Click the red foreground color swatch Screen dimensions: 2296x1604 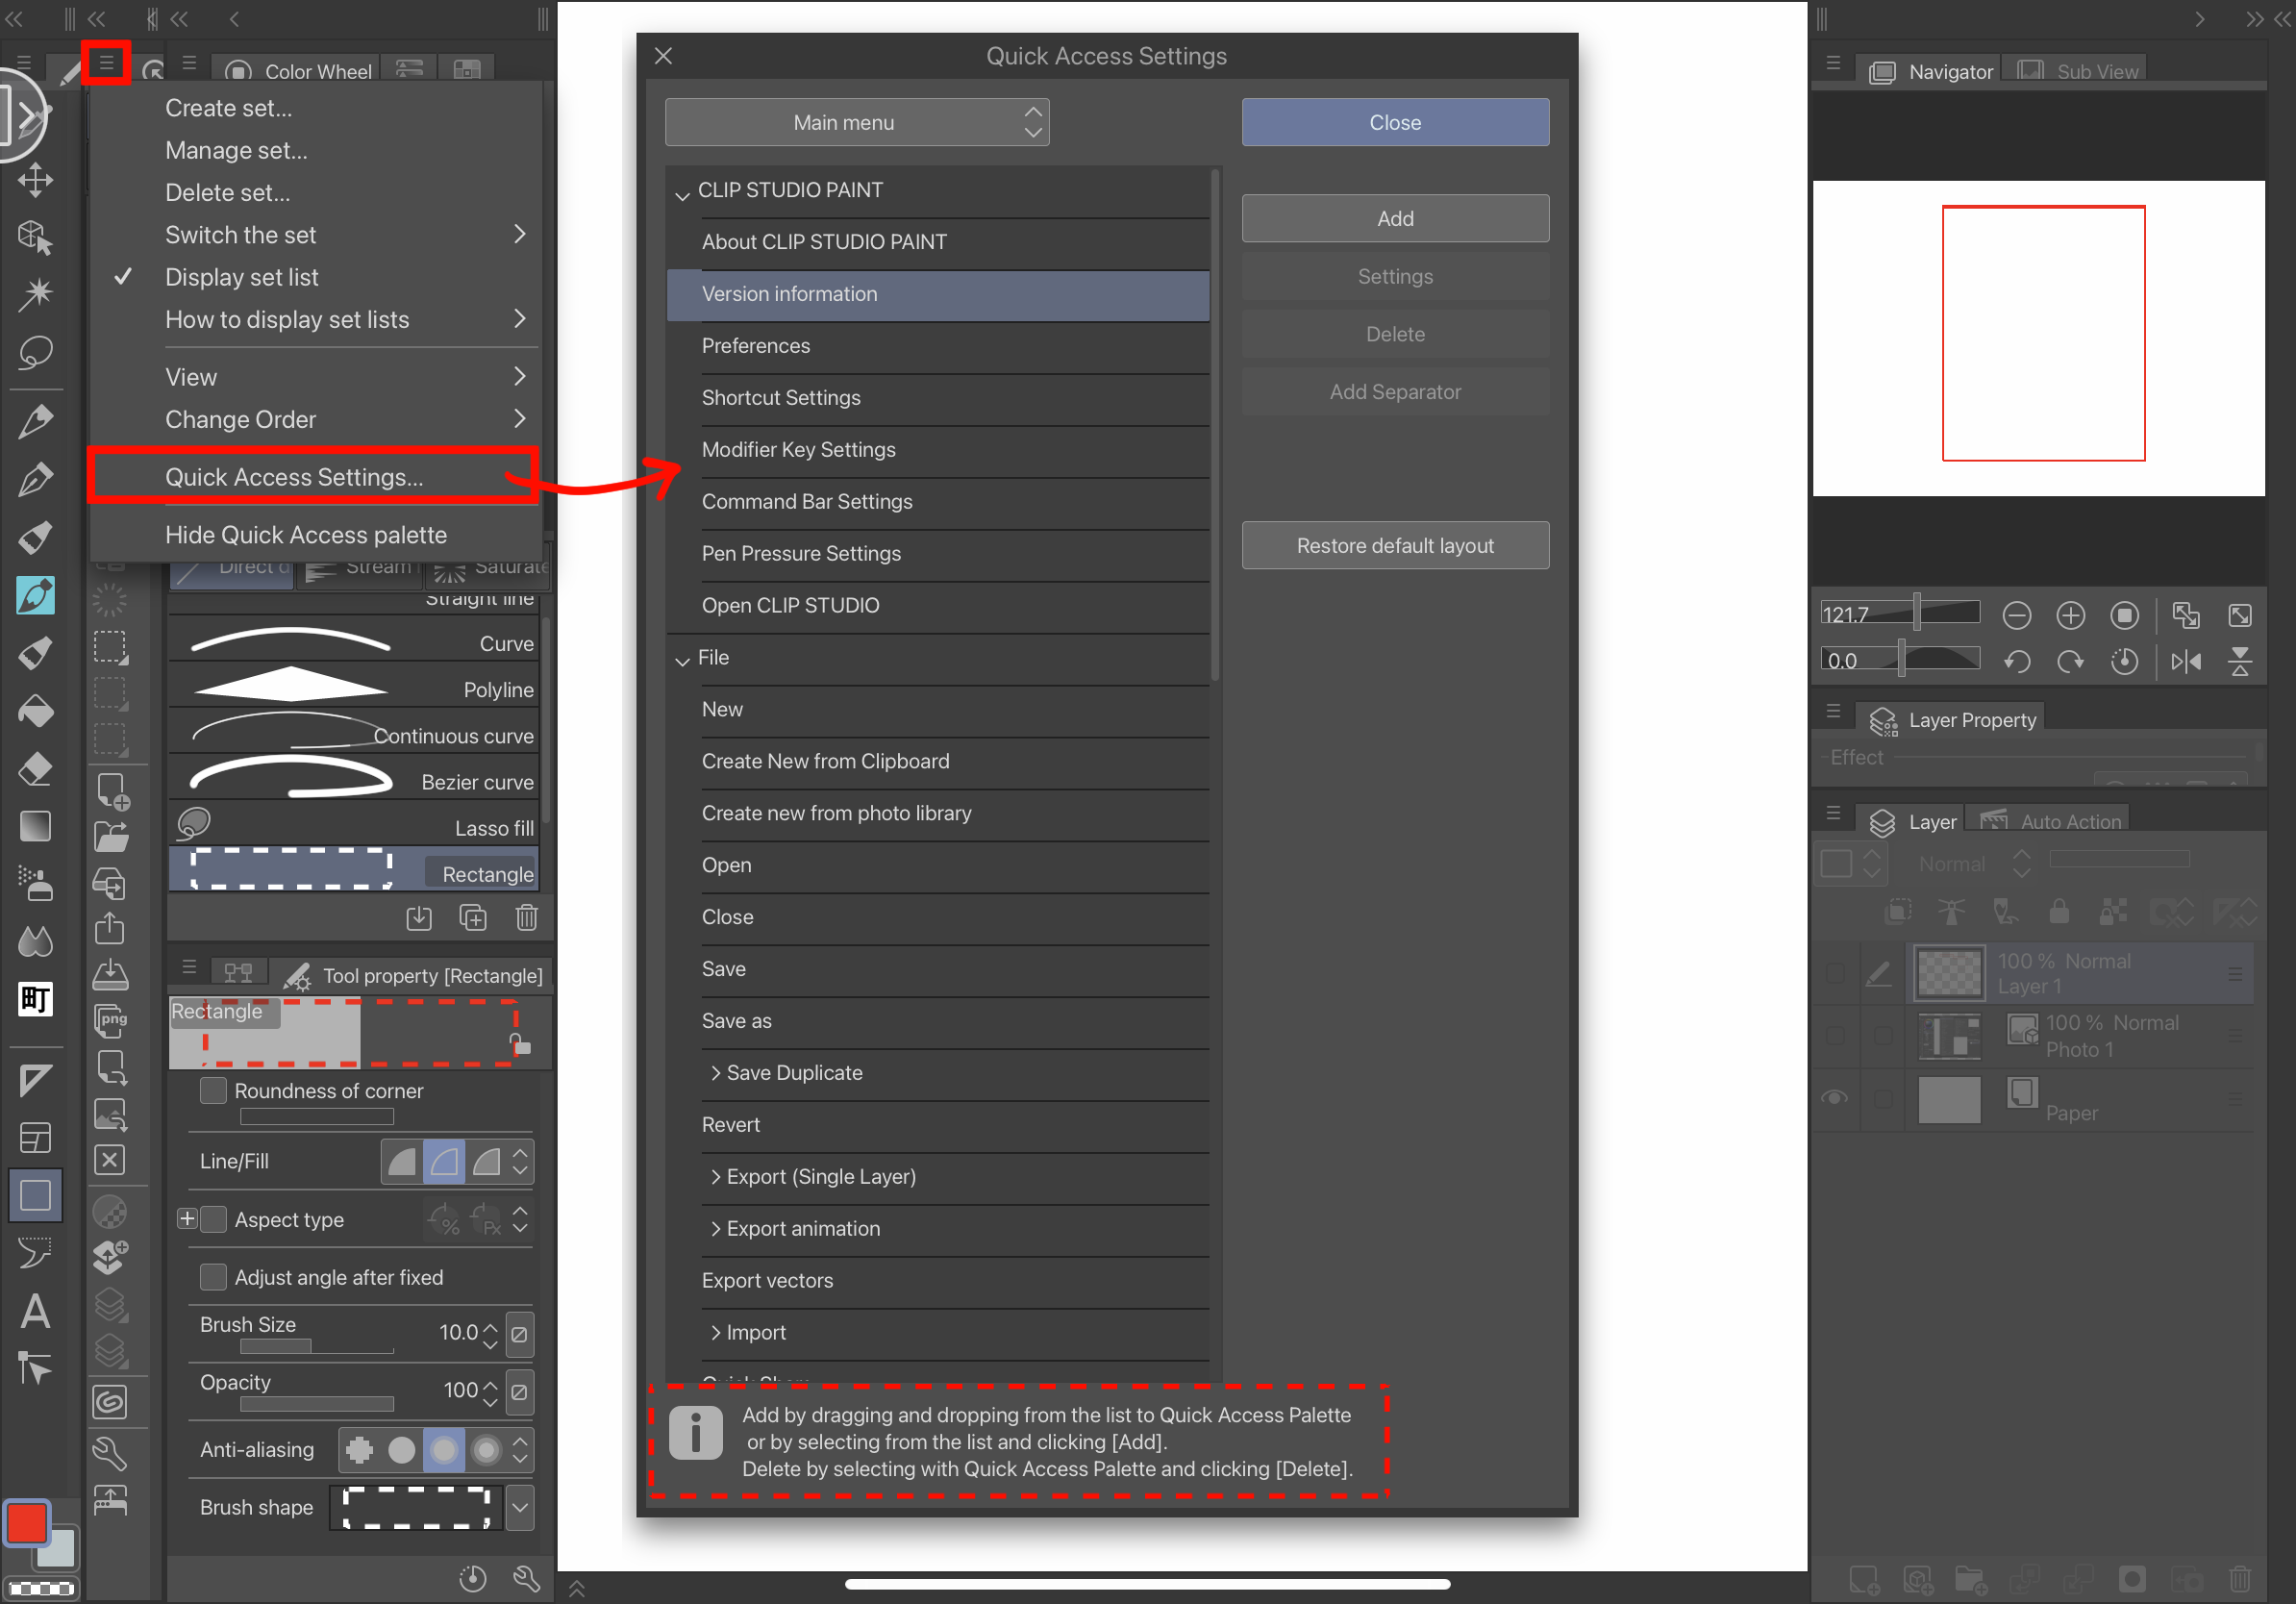click(x=26, y=1523)
